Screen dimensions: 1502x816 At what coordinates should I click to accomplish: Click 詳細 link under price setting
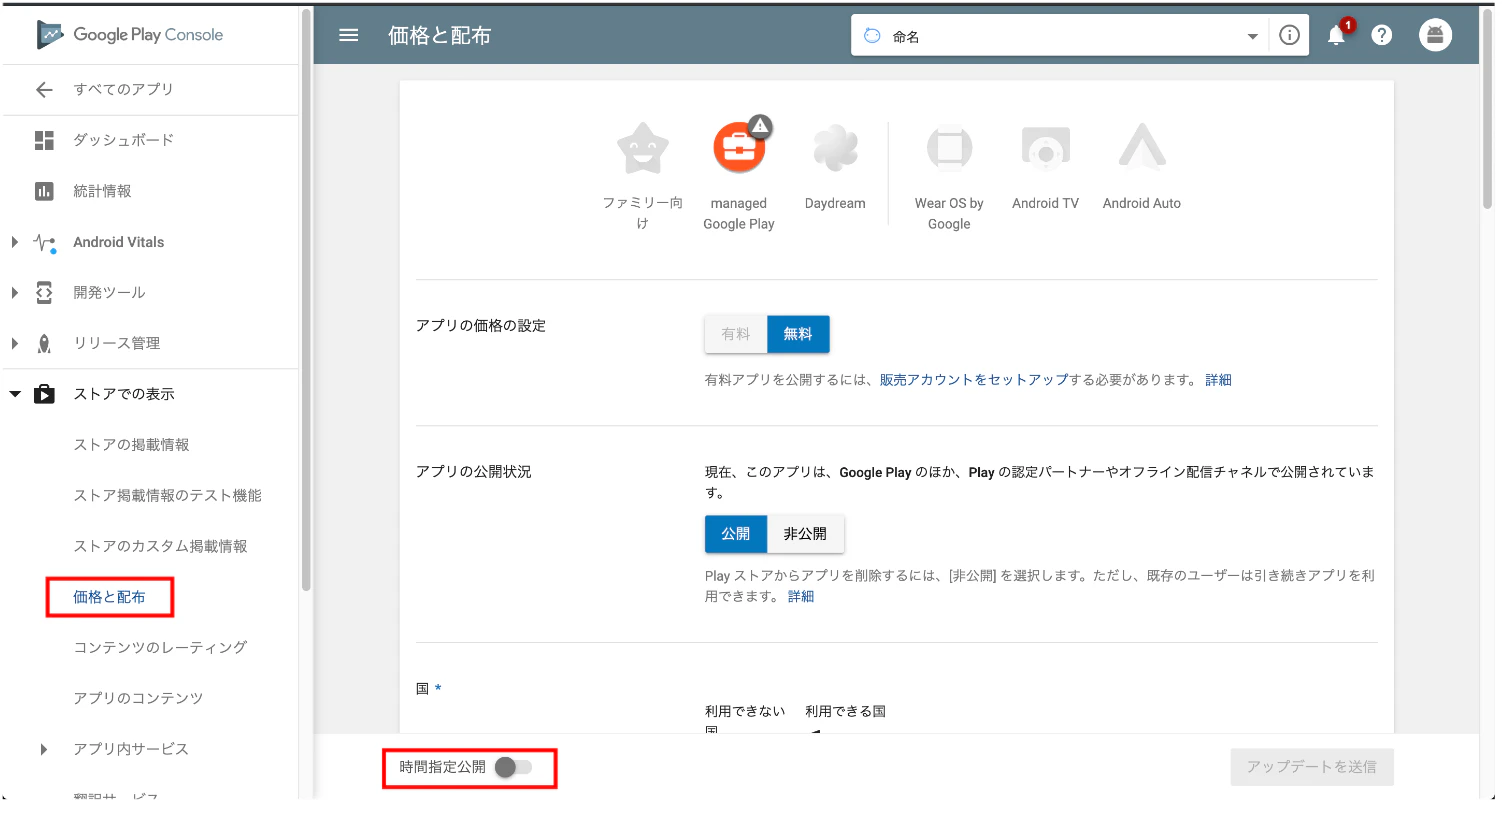pyautogui.click(x=1218, y=380)
